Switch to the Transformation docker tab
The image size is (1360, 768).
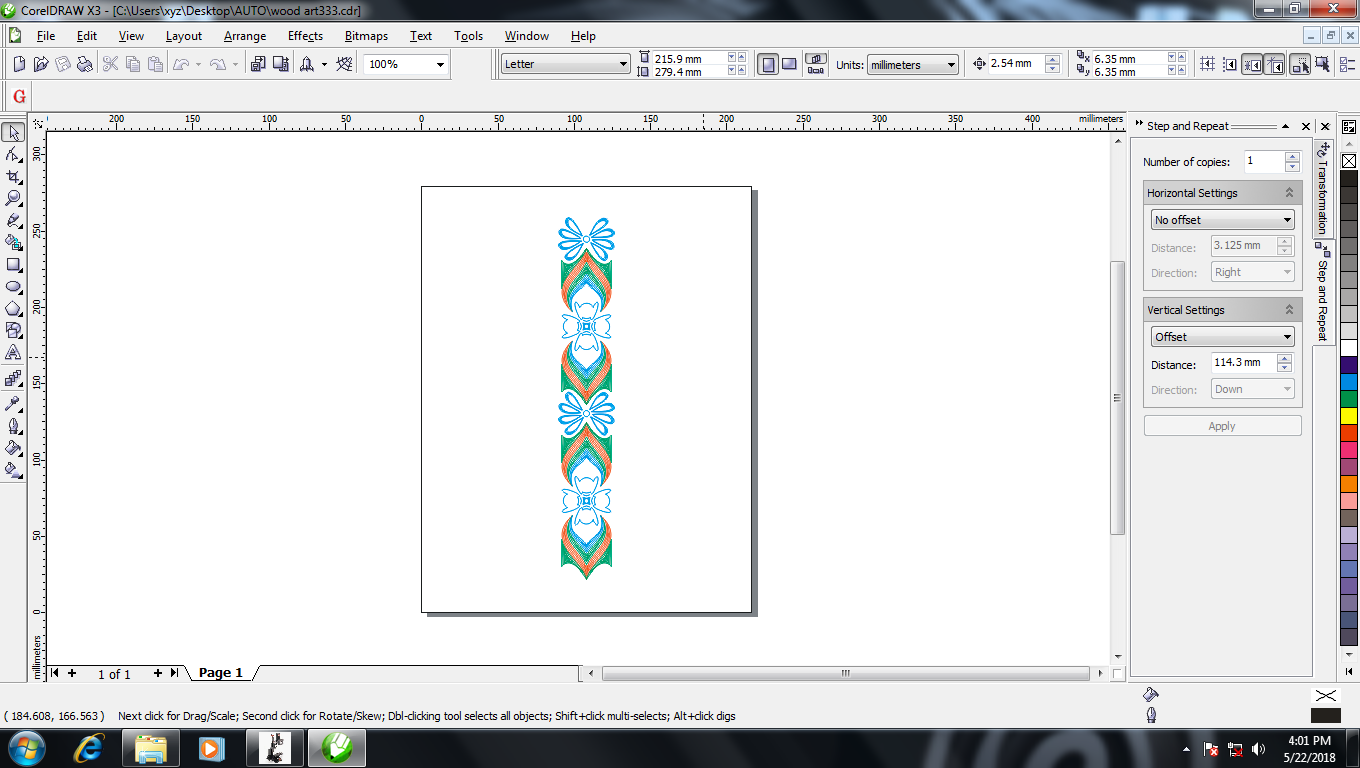click(x=1322, y=187)
